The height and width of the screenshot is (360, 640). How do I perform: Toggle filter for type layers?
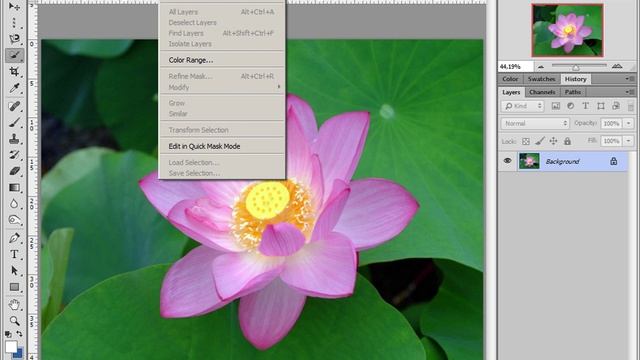click(585, 106)
